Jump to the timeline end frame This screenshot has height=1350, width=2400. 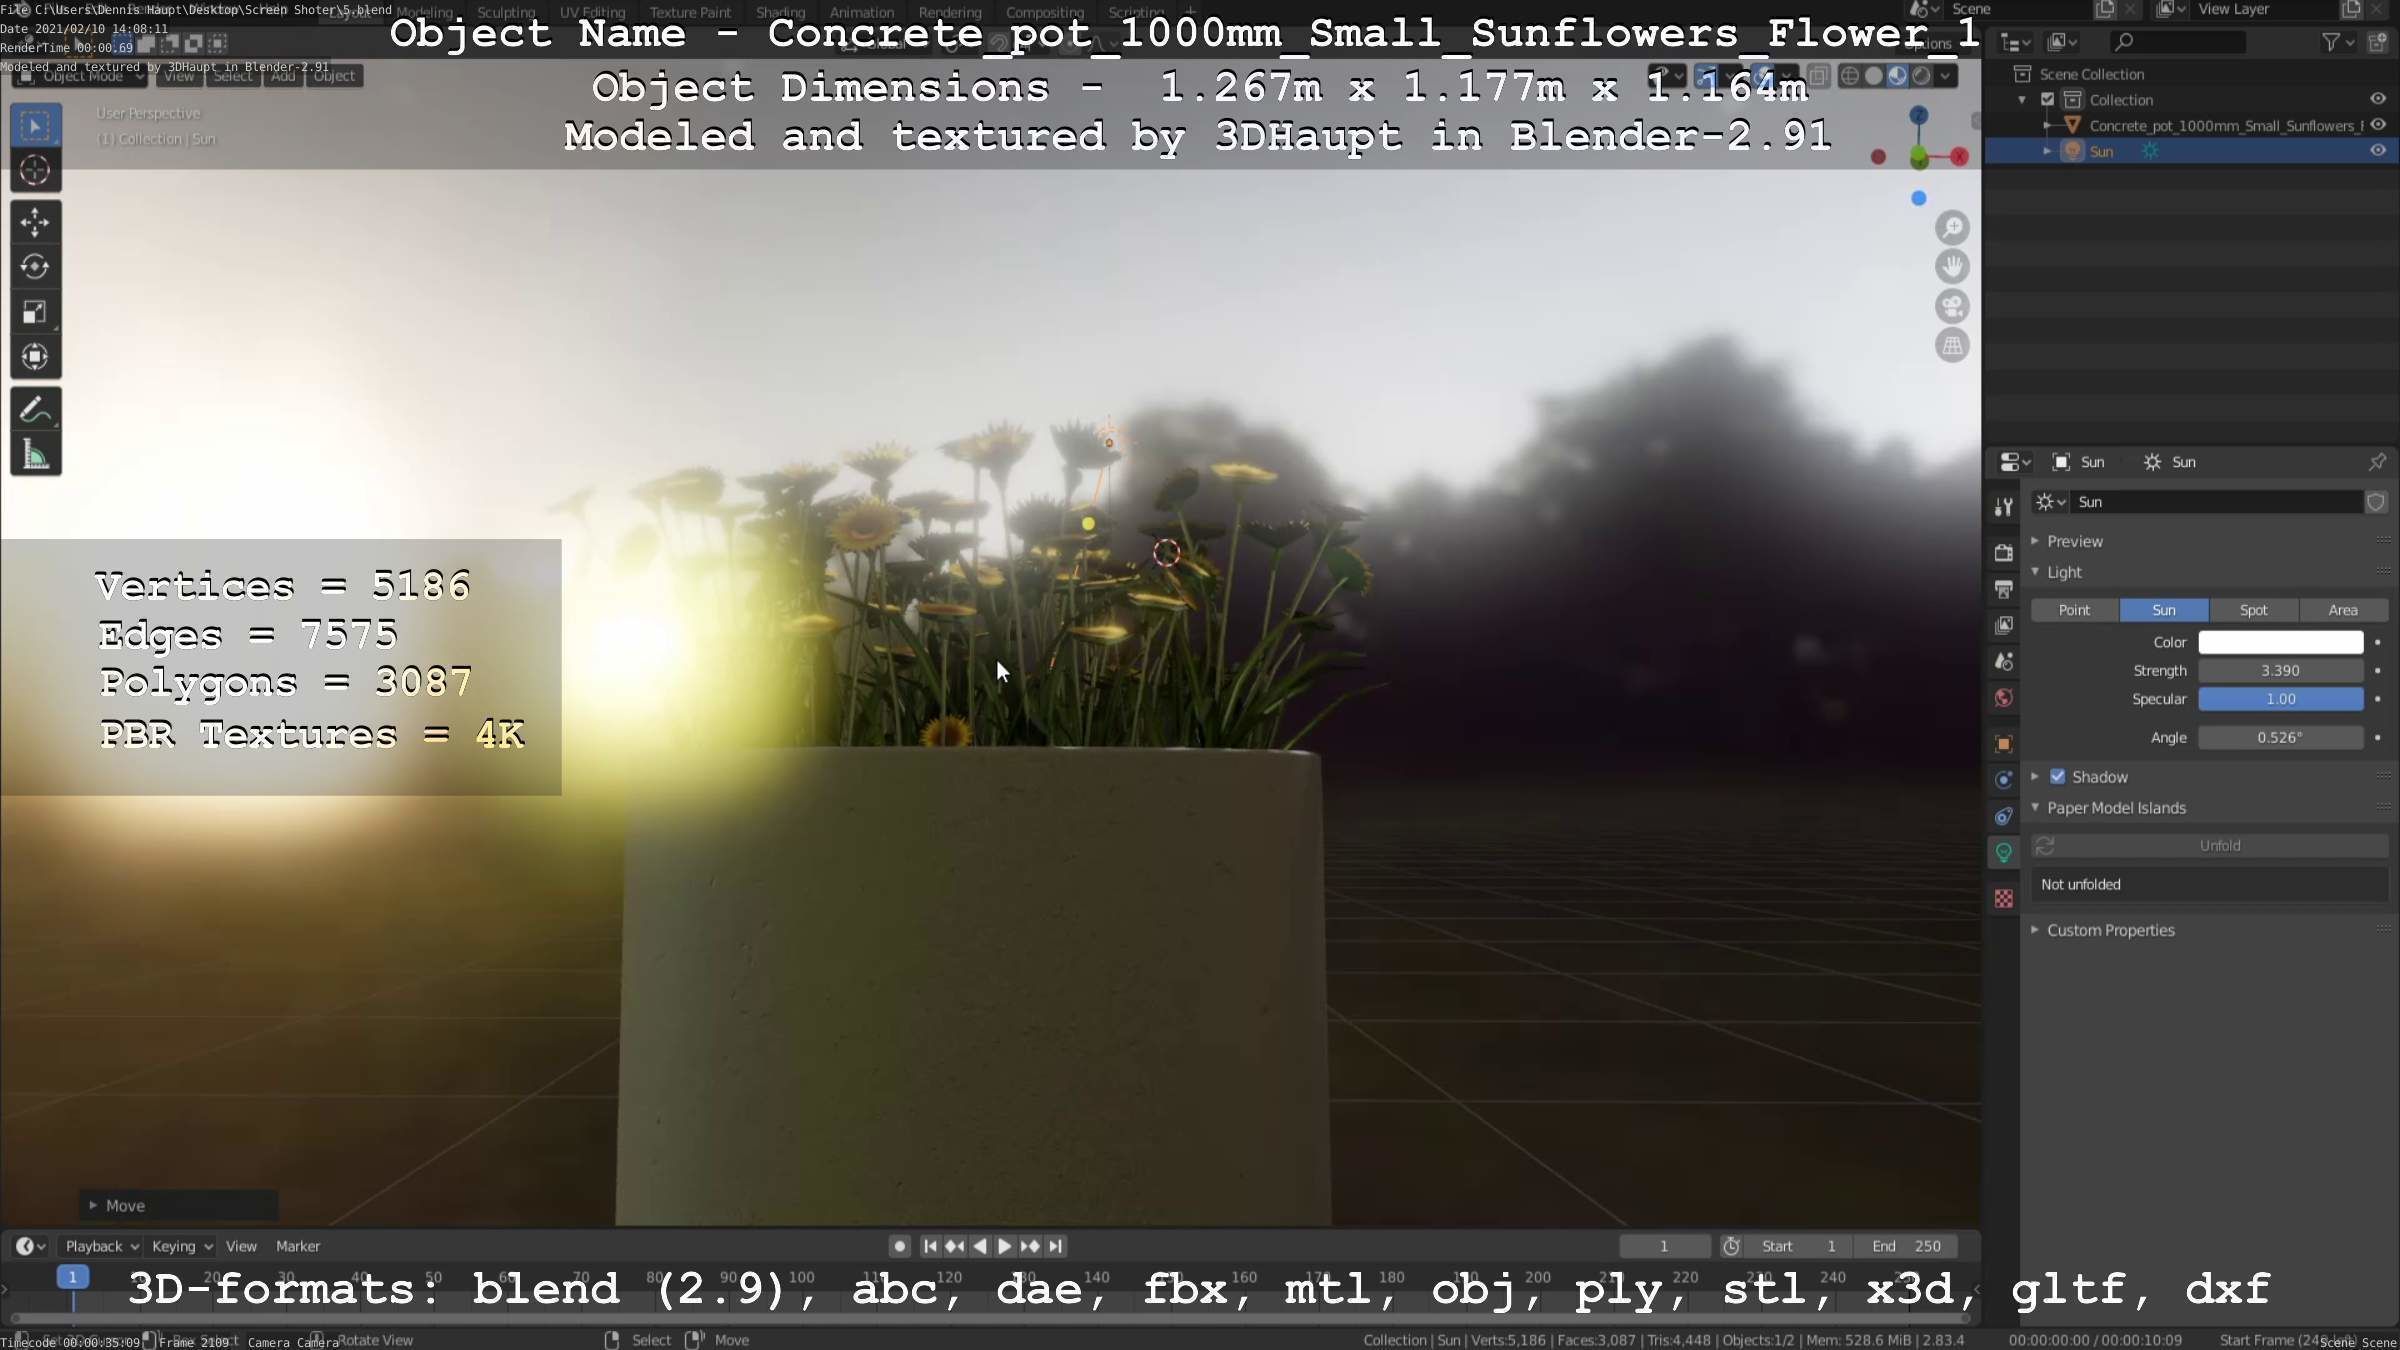pyautogui.click(x=1055, y=1246)
